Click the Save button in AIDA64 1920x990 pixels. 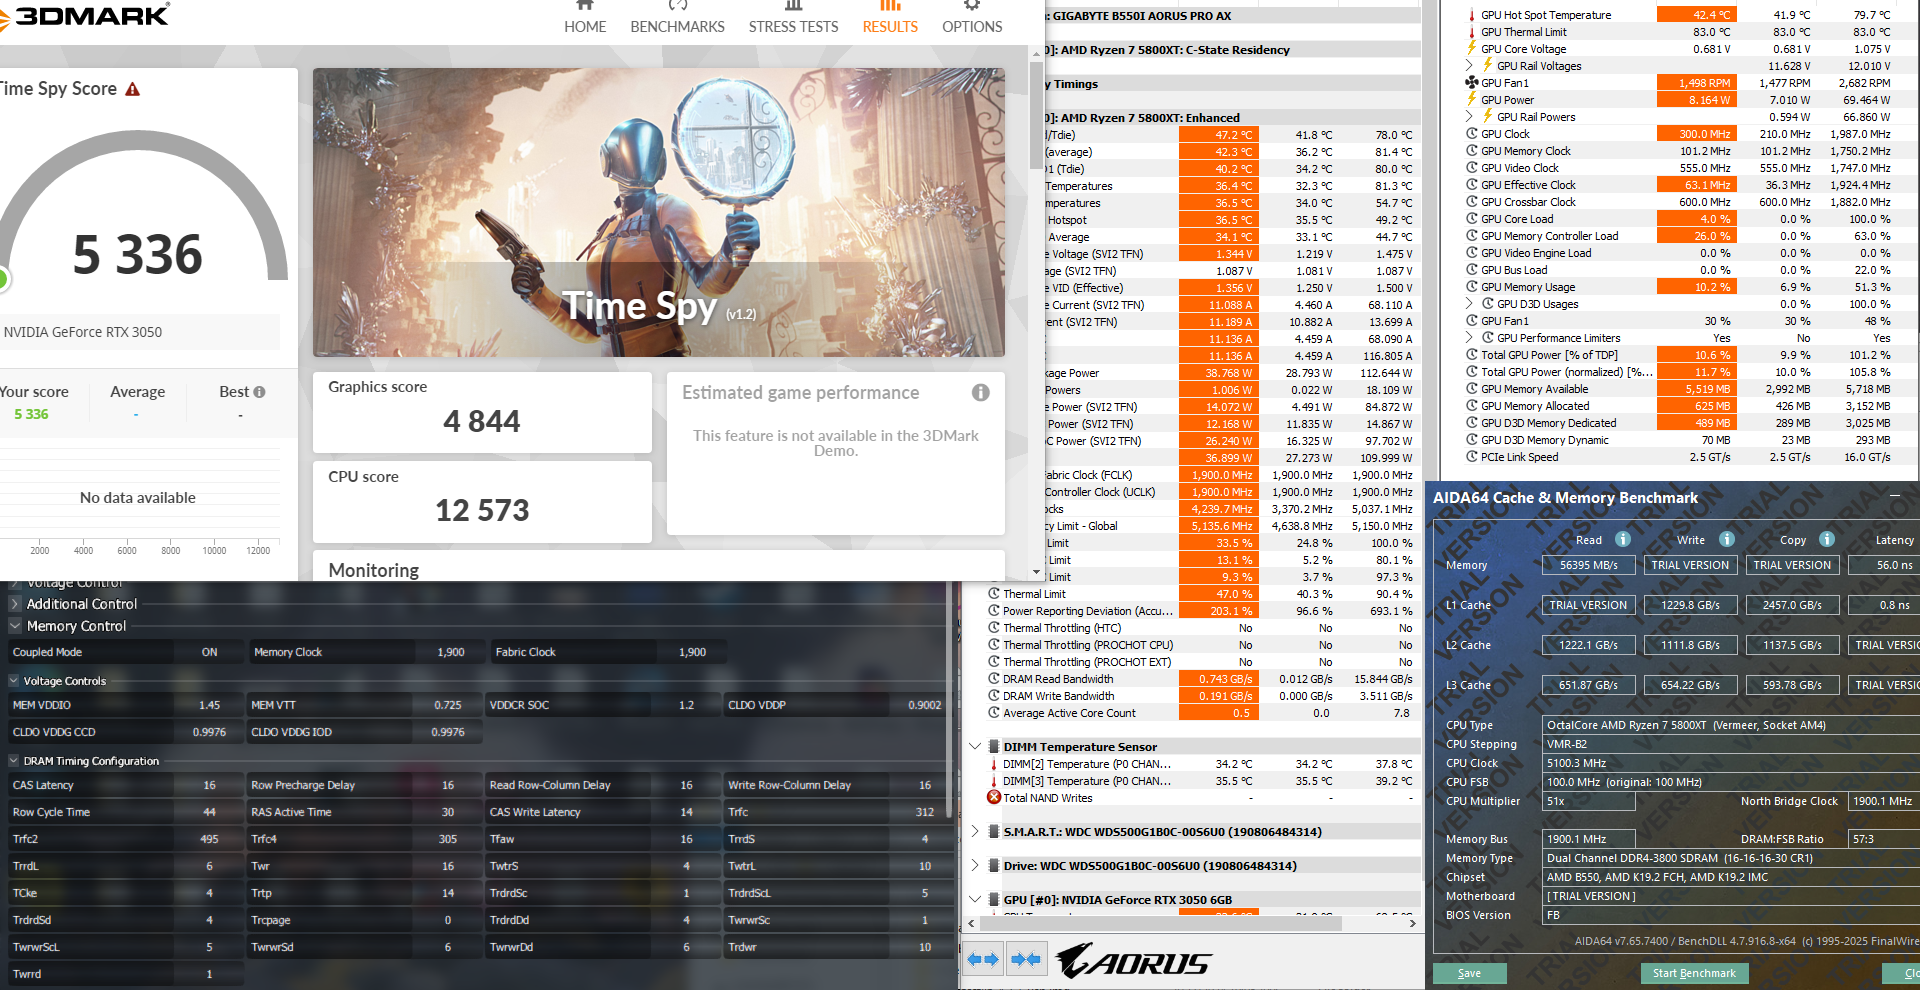tap(1469, 973)
